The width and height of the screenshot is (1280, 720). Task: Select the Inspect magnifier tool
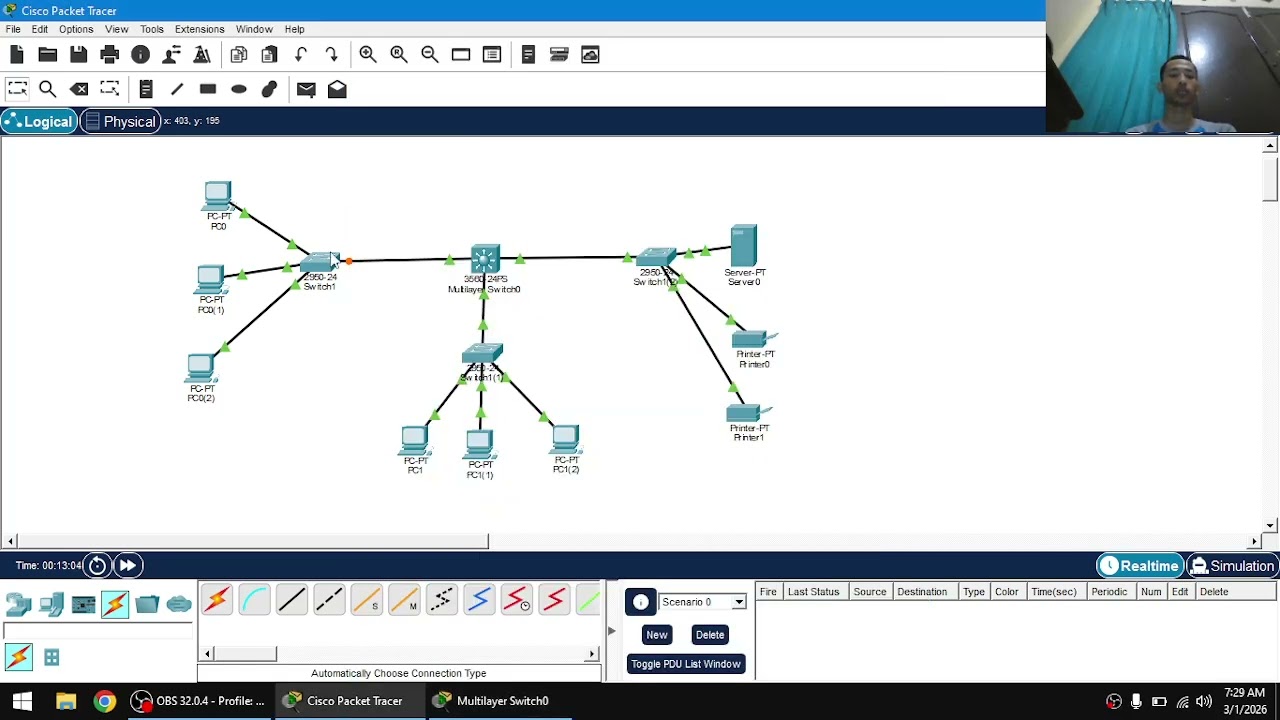tap(48, 90)
